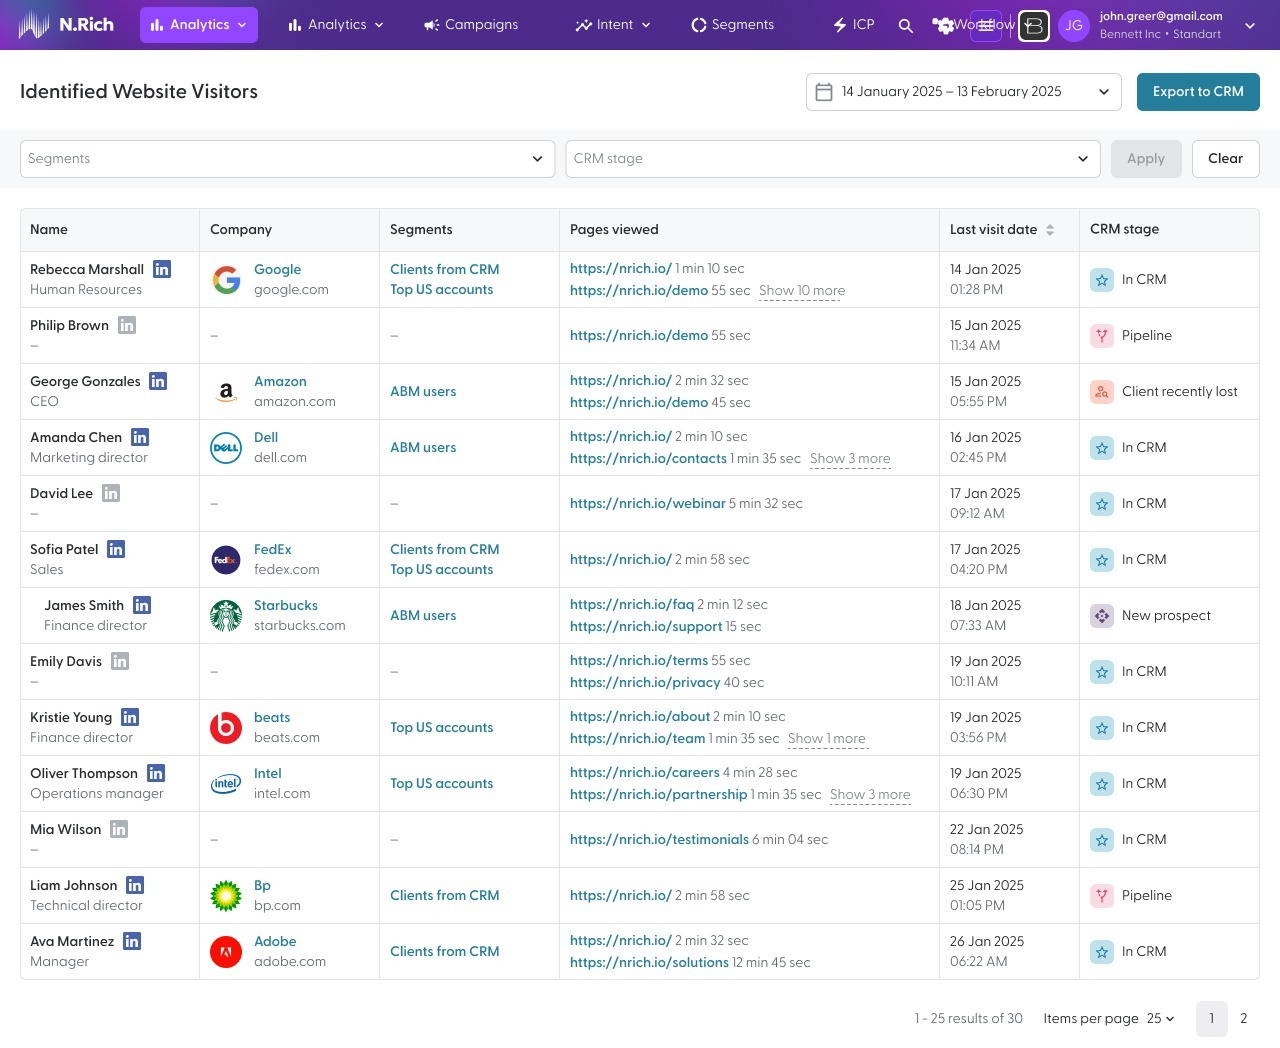Image resolution: width=1280 pixels, height=1048 pixels.
Task: Sort by Last visit date column
Action: pos(1001,230)
